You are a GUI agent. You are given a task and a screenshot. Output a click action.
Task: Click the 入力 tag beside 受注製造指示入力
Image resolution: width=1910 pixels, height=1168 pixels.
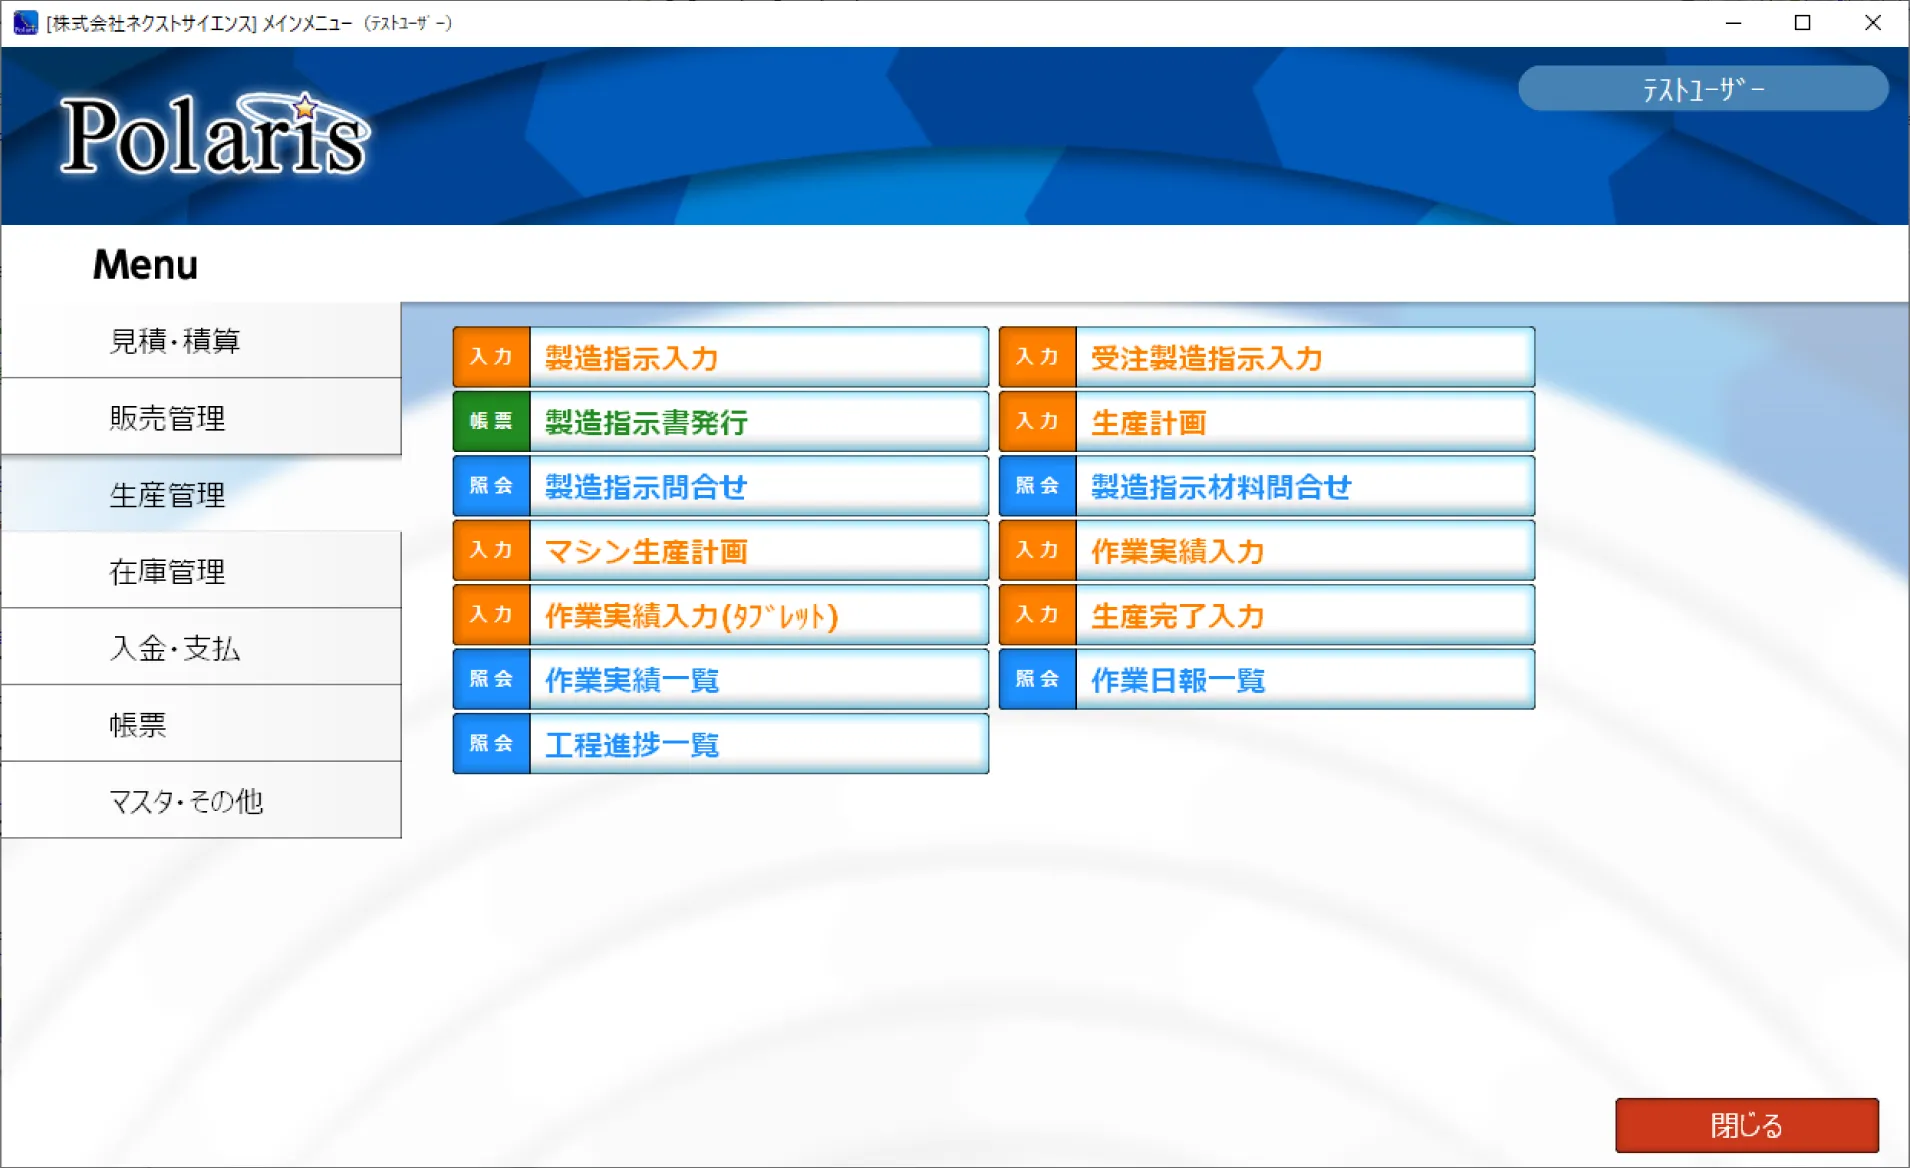coord(1037,357)
